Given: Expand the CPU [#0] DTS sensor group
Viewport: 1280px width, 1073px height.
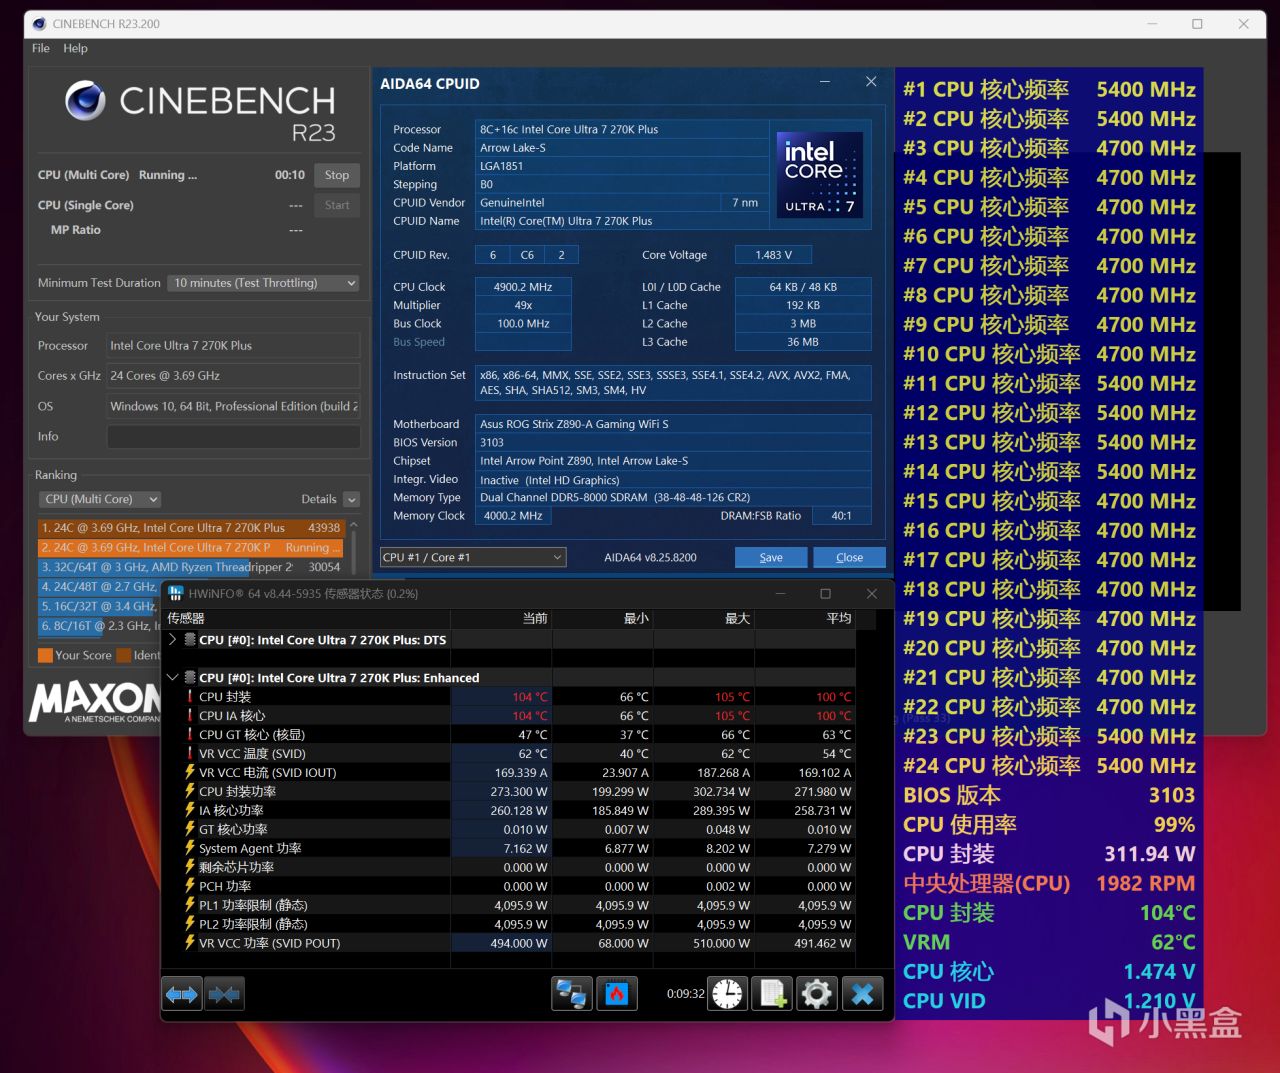Looking at the screenshot, I should (173, 640).
